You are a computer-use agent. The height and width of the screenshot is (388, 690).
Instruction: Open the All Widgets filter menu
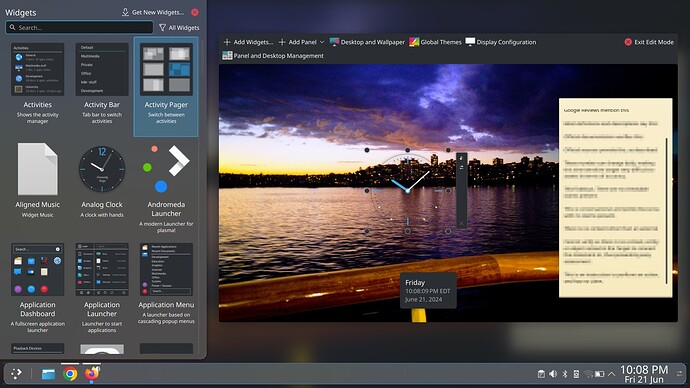179,28
